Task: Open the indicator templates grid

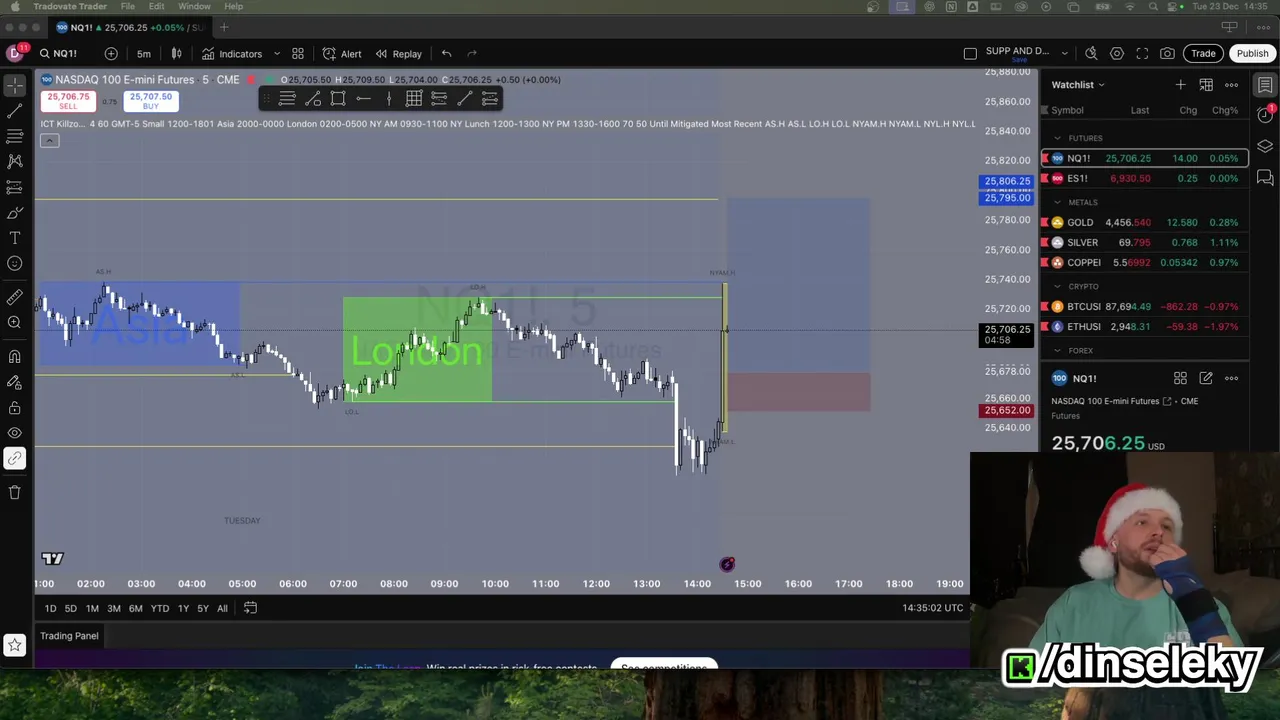Action: point(298,54)
